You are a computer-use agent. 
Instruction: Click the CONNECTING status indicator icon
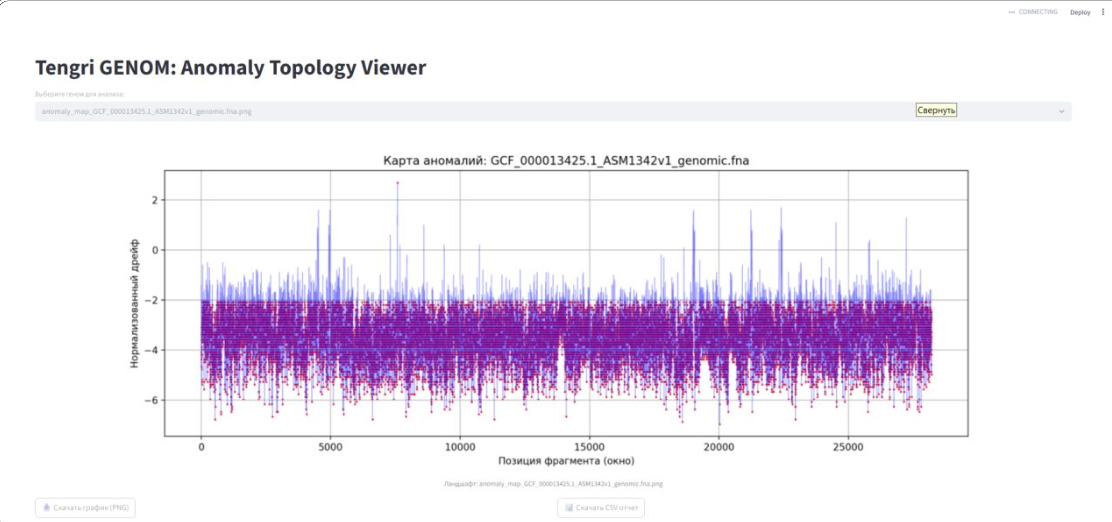tap(1011, 12)
